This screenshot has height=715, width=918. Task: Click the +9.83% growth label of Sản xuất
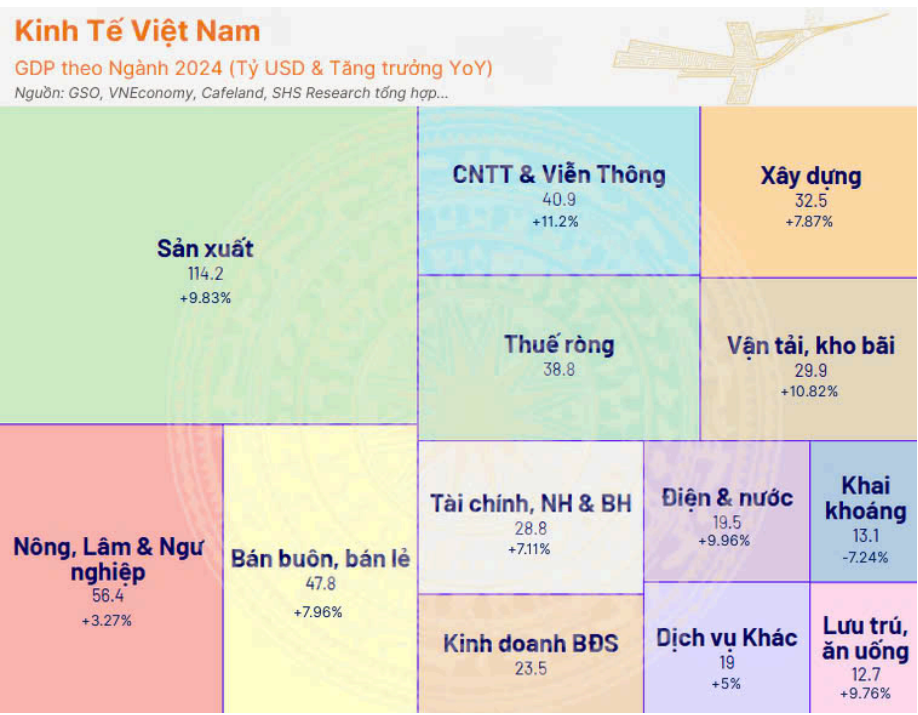205,298
